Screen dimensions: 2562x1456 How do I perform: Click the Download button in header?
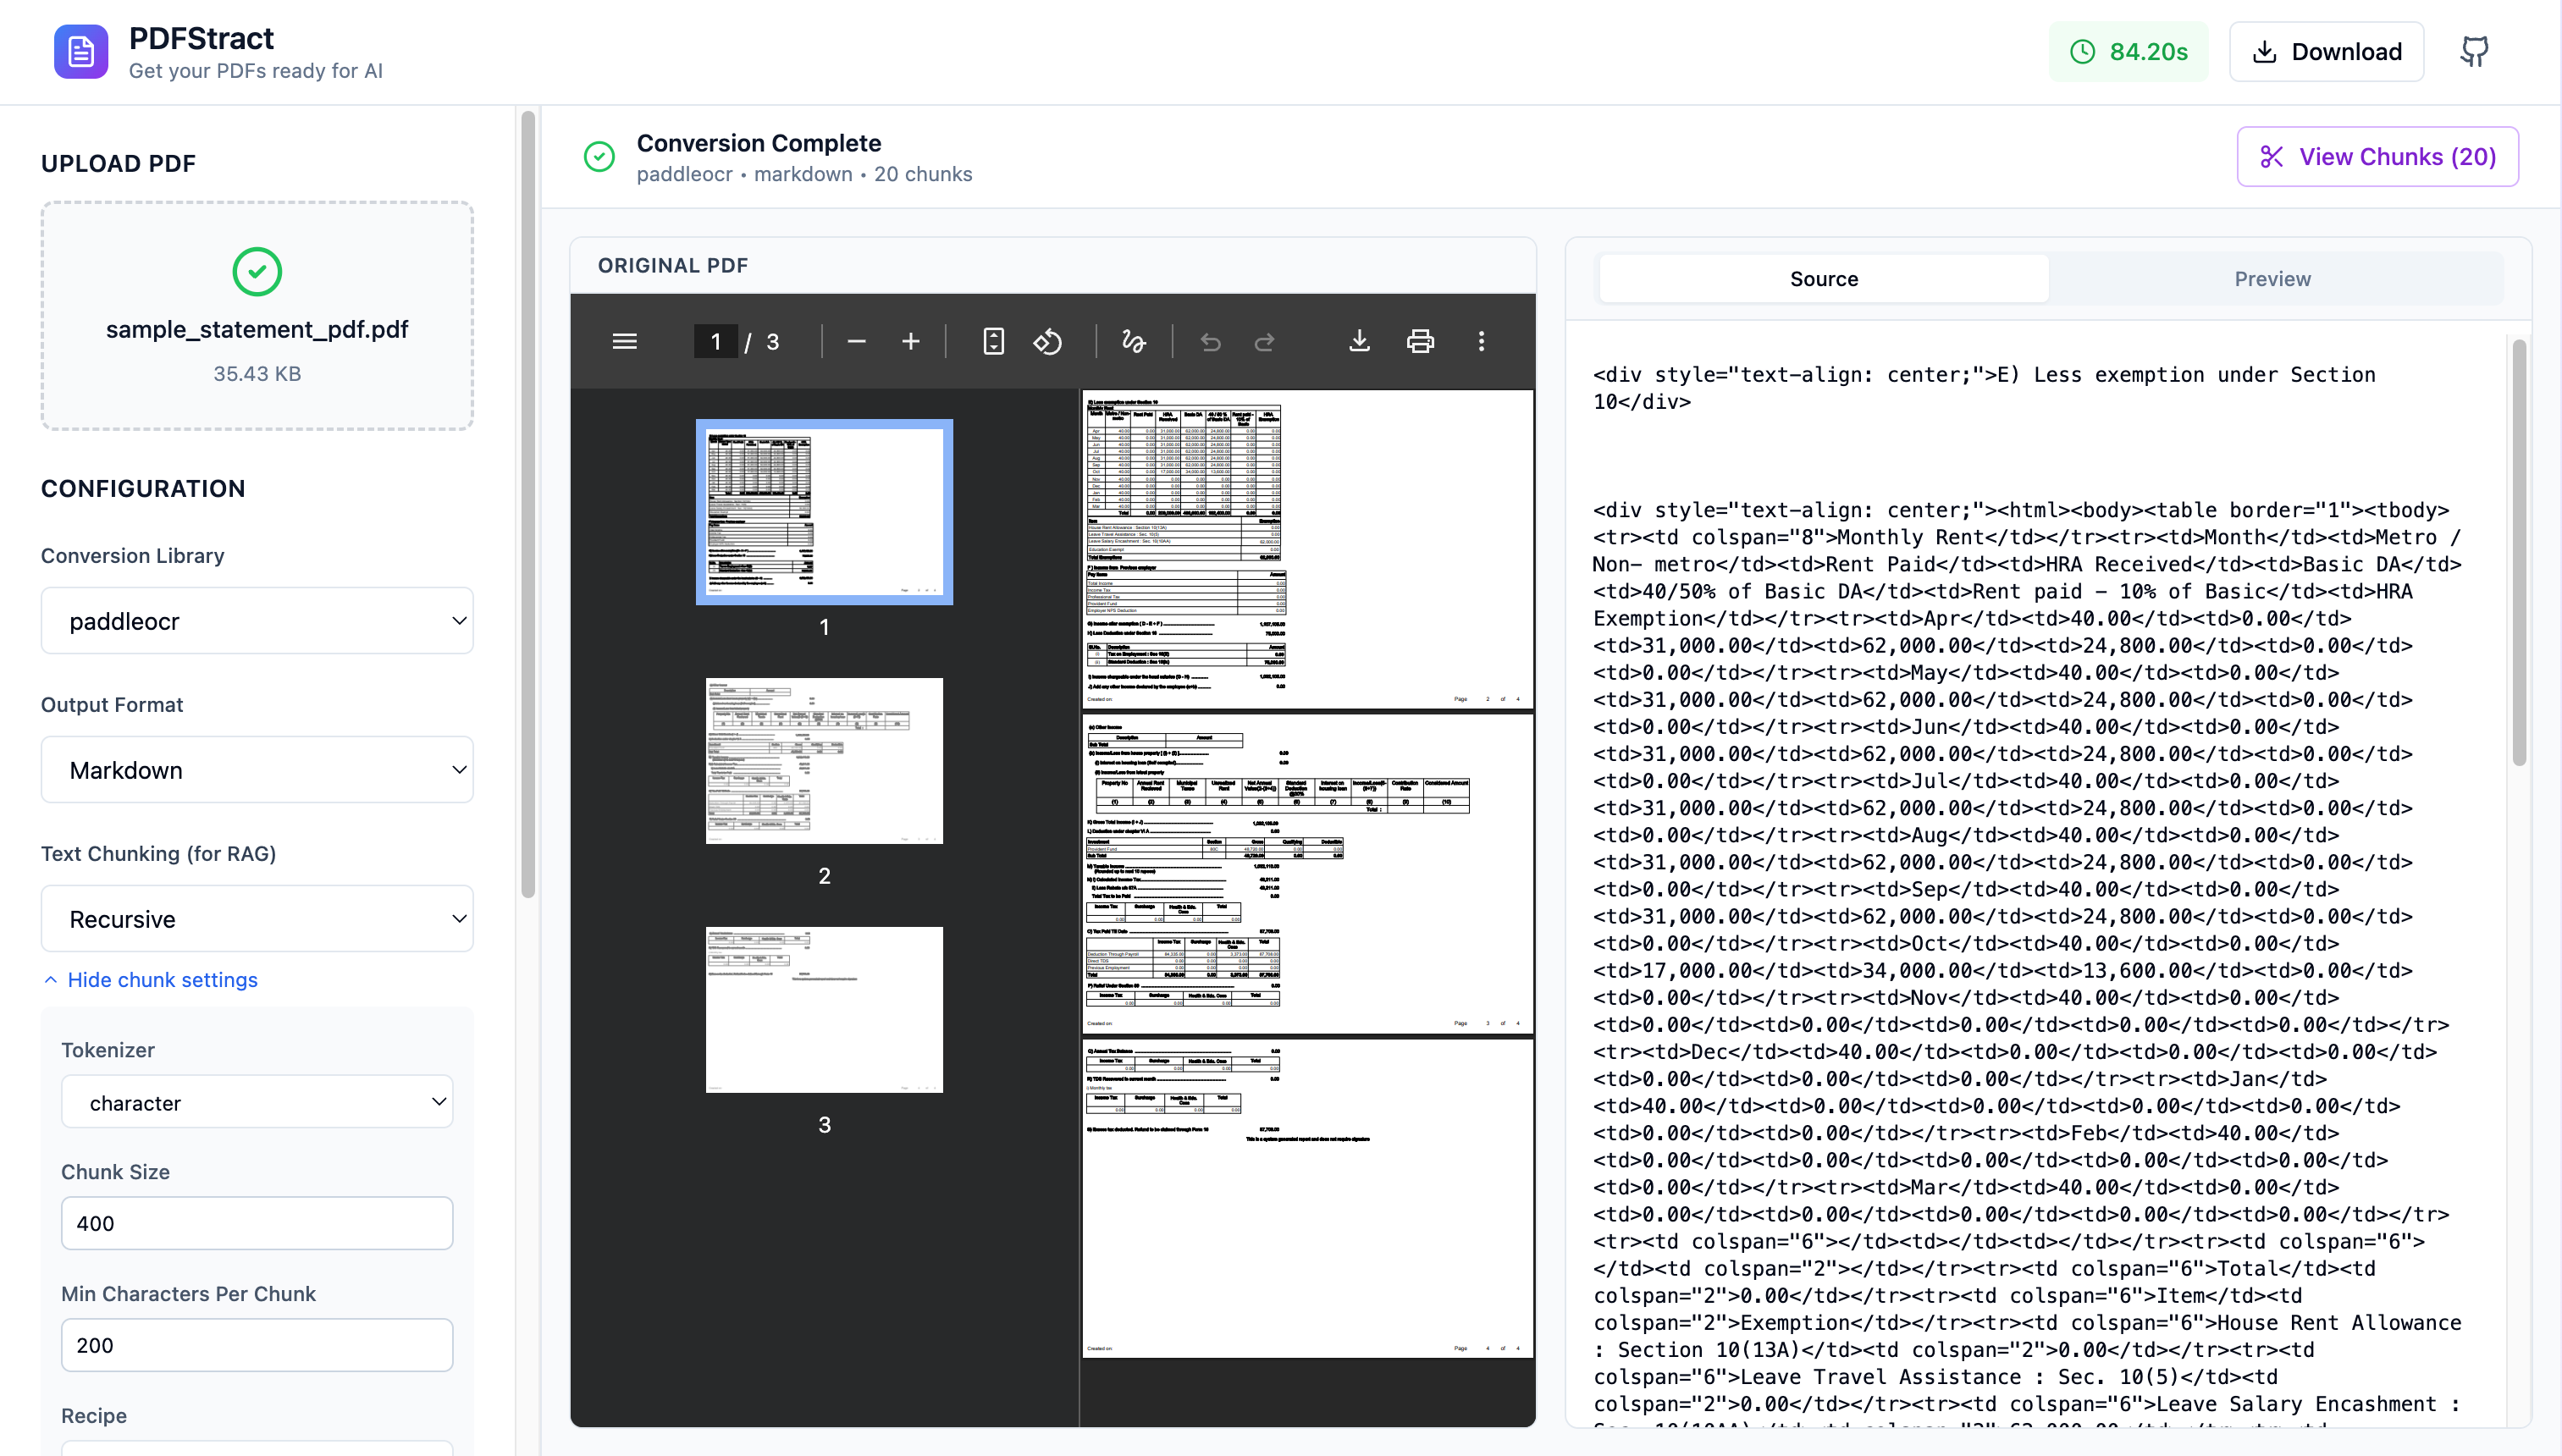(x=2326, y=51)
